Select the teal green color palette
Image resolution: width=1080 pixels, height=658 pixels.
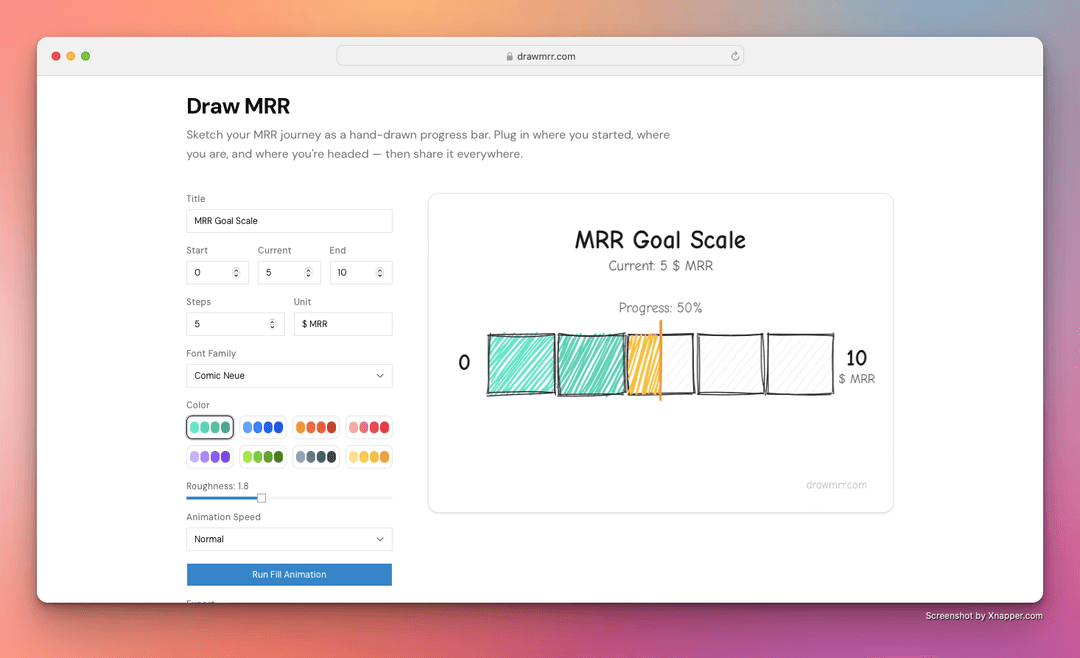[x=210, y=427]
